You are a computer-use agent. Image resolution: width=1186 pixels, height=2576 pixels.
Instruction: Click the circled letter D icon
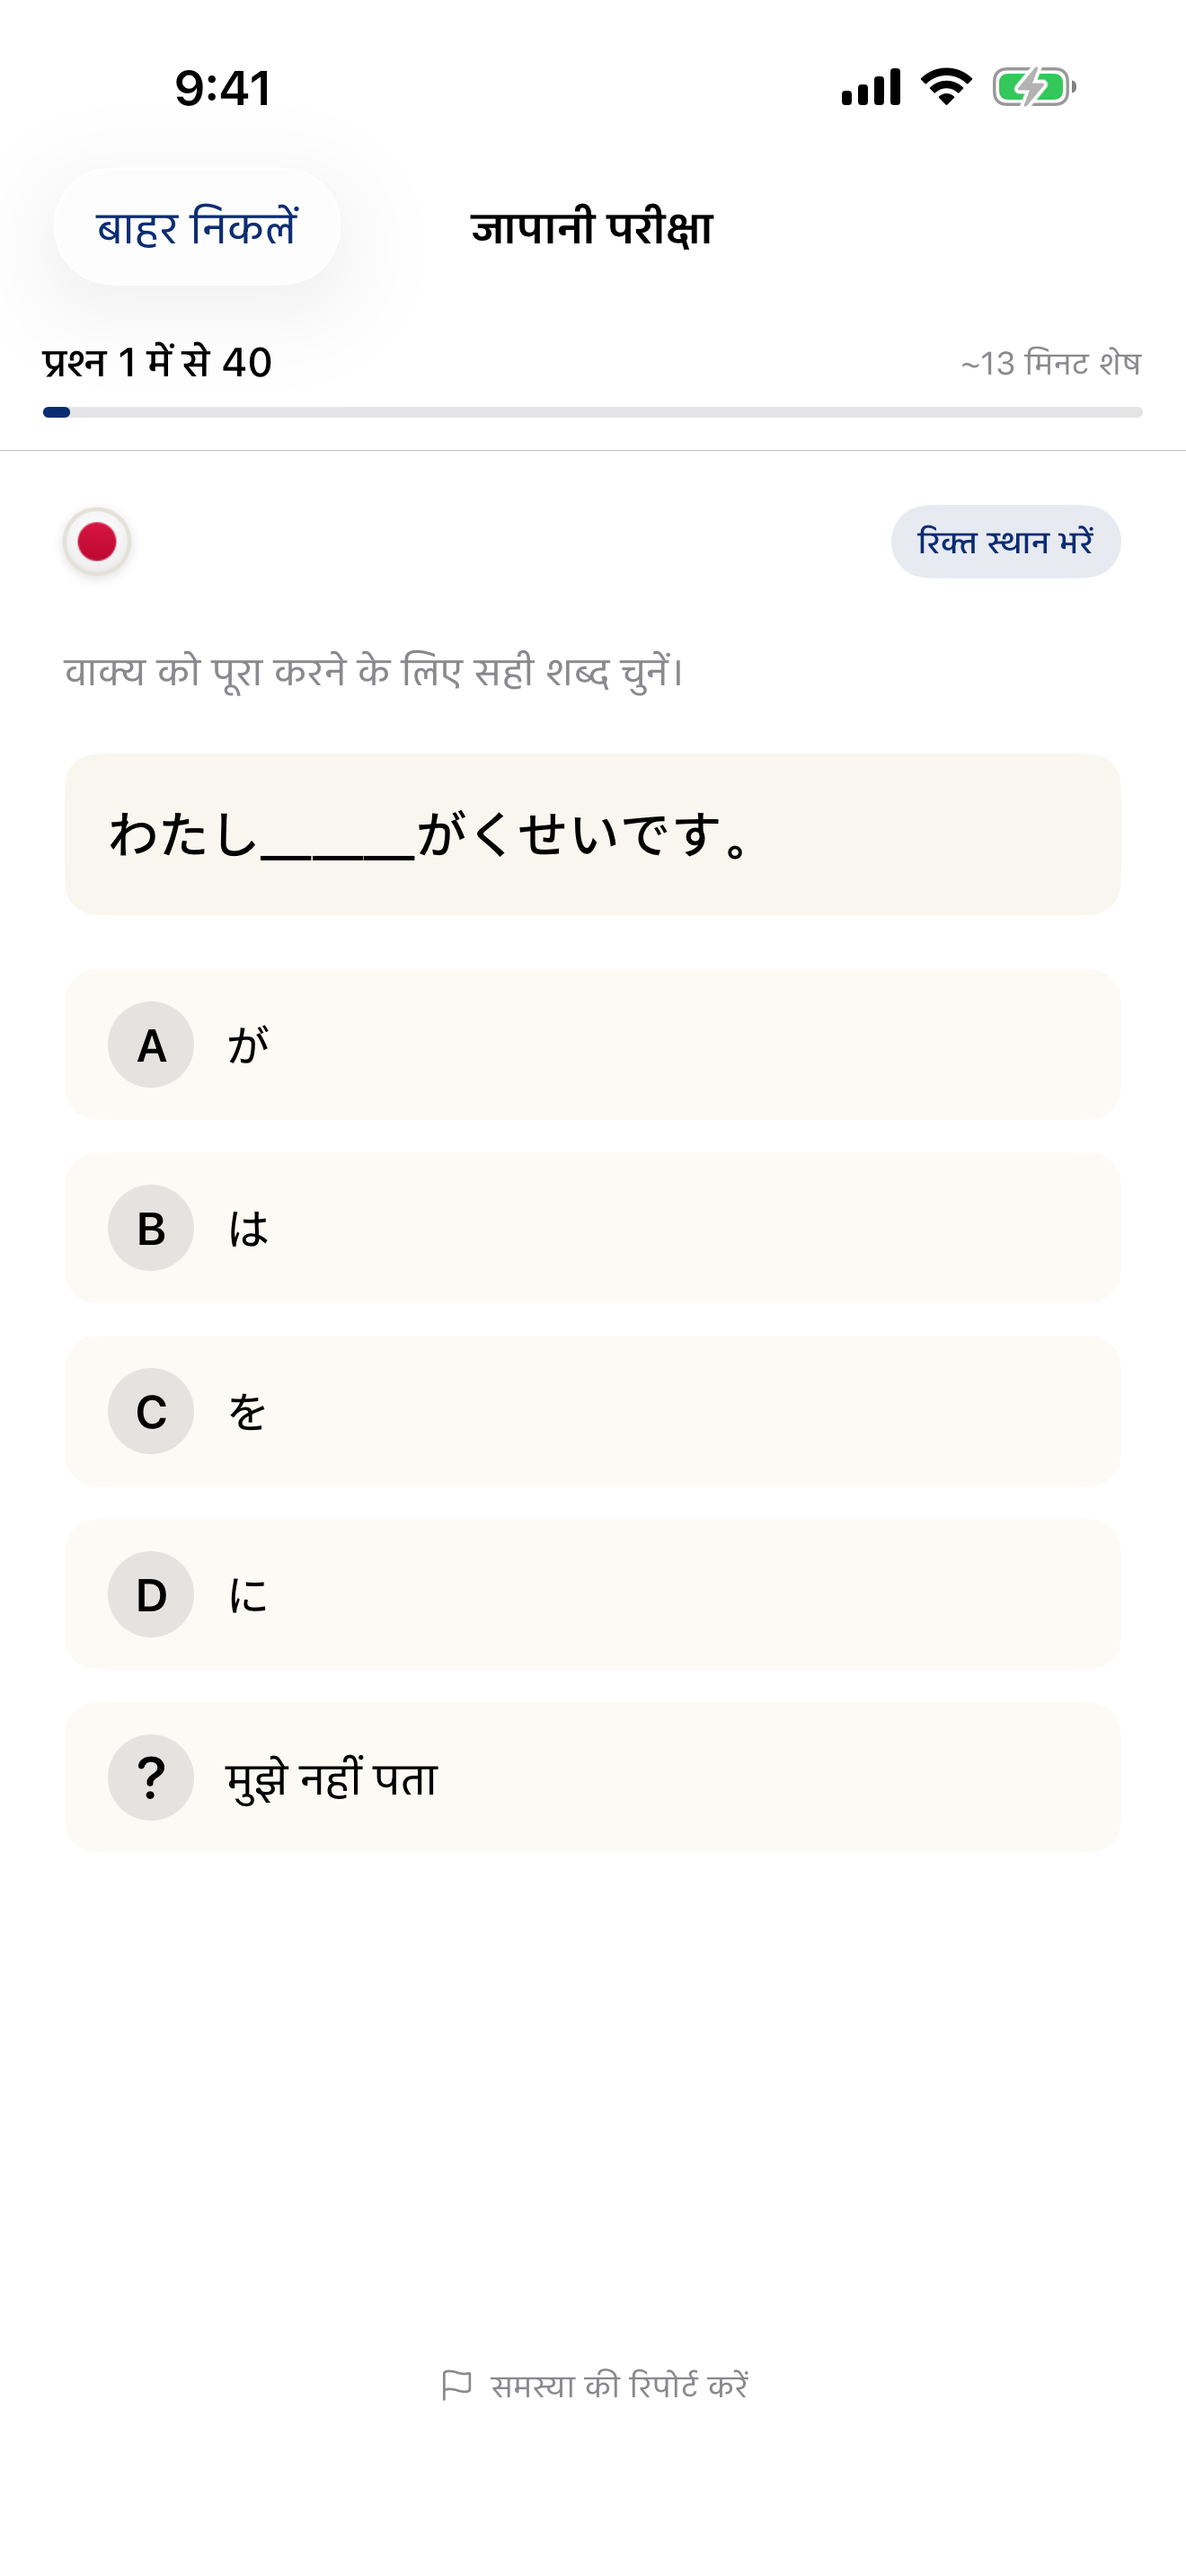point(150,1595)
